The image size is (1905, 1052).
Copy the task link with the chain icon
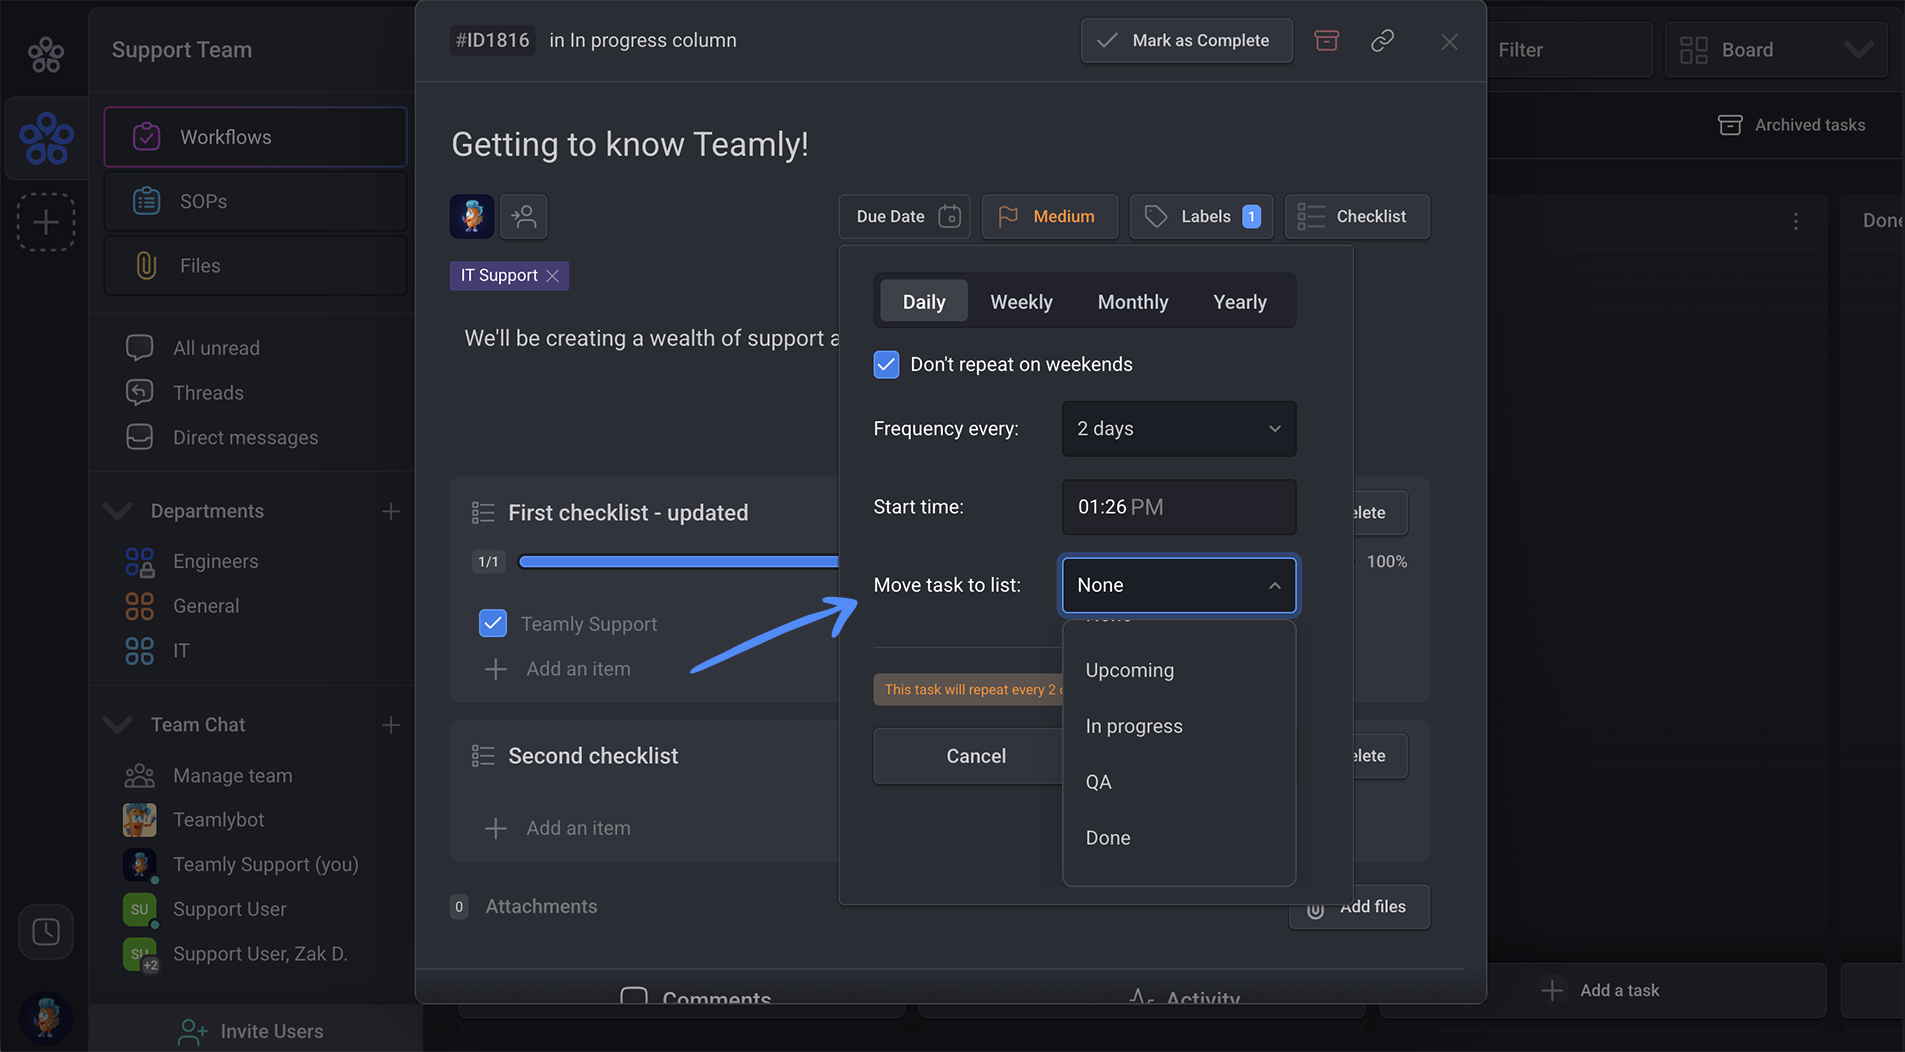(1382, 40)
